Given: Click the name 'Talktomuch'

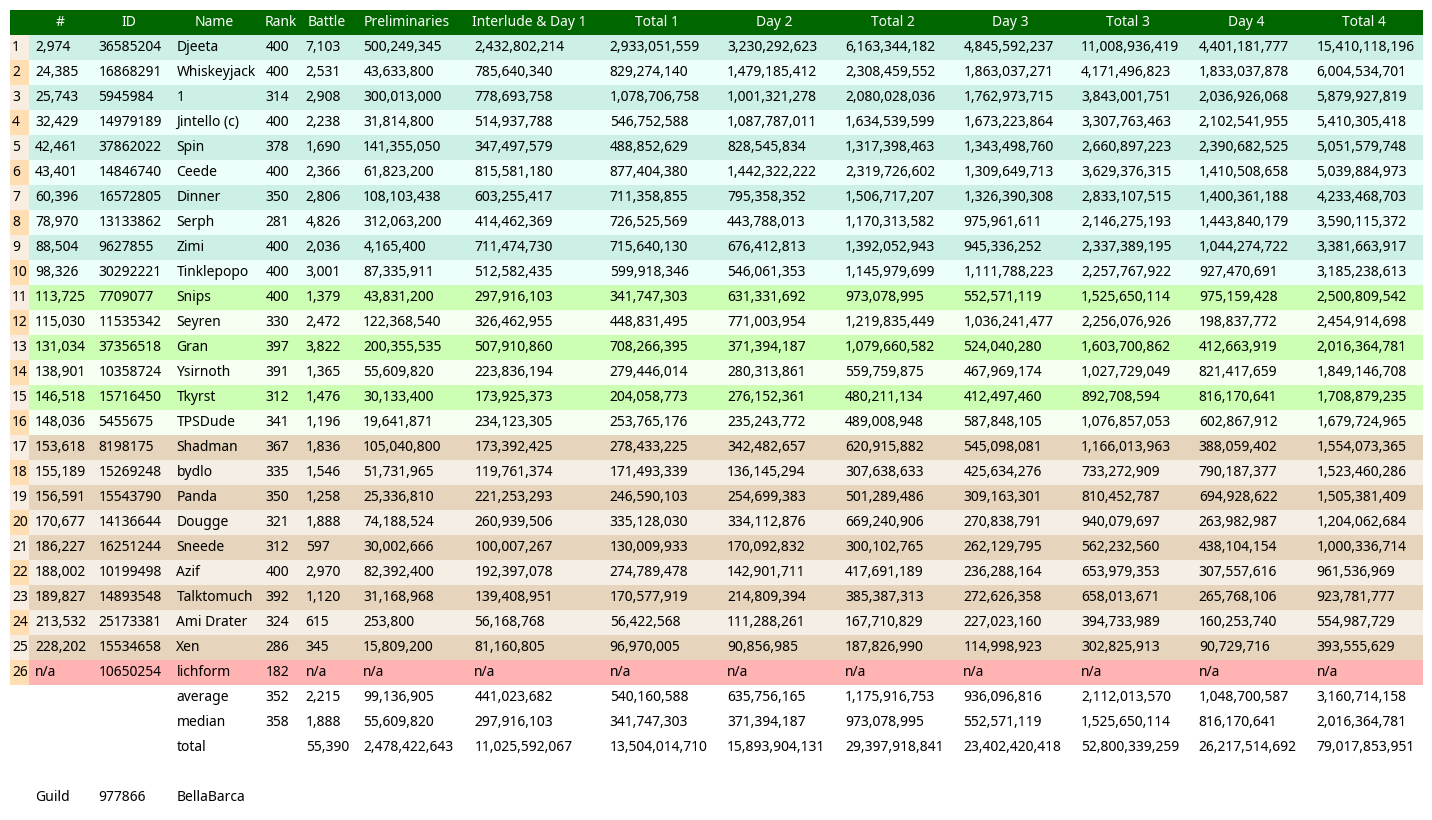Looking at the screenshot, I should pyautogui.click(x=214, y=596).
